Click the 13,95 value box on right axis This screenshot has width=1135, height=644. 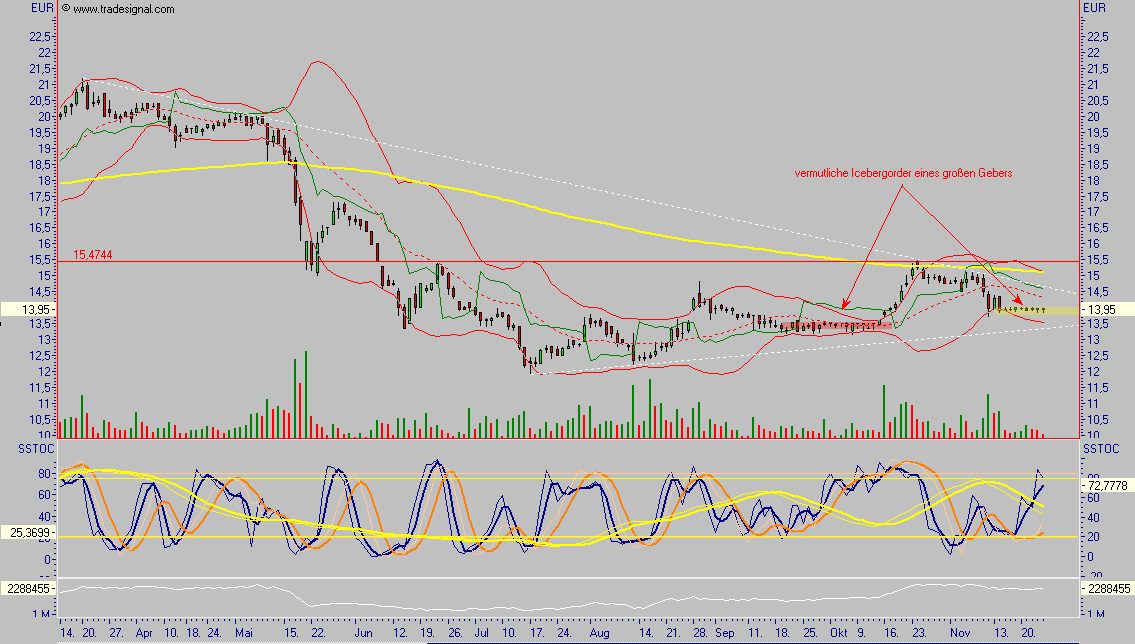coord(1107,310)
